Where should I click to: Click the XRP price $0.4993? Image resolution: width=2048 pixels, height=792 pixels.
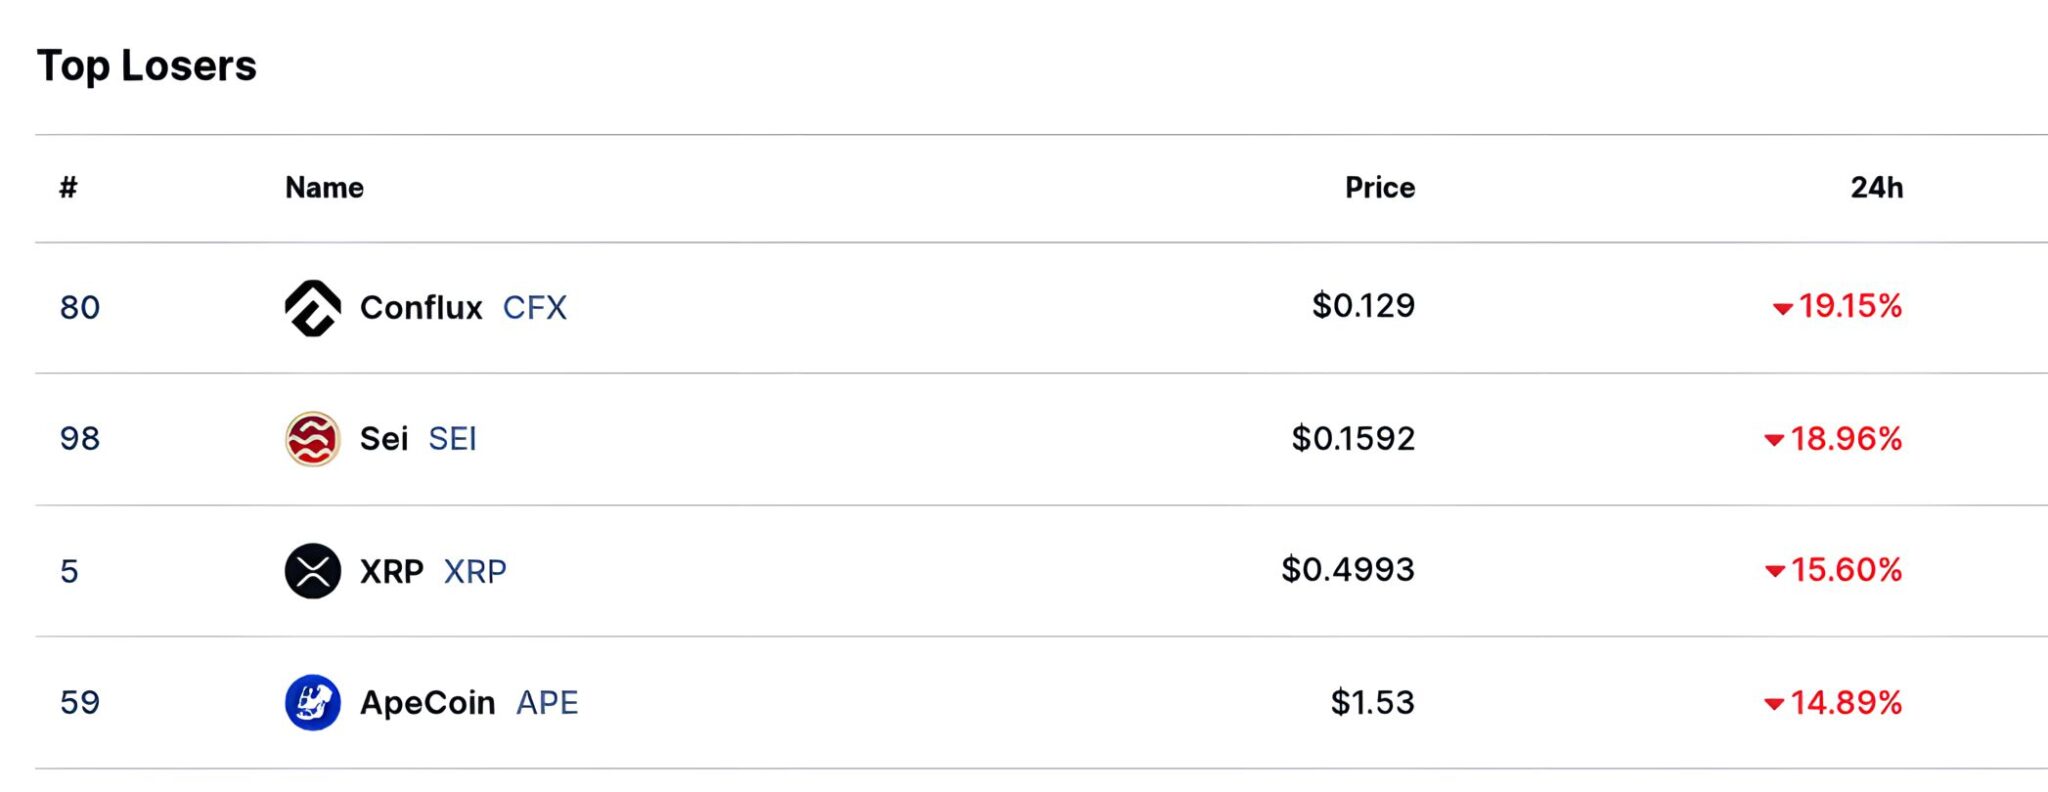(1347, 570)
